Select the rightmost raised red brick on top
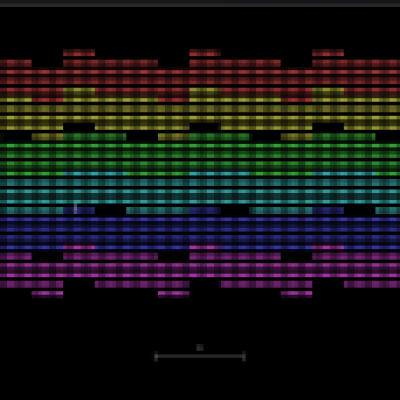Screen dimensions: 400x400 328,53
